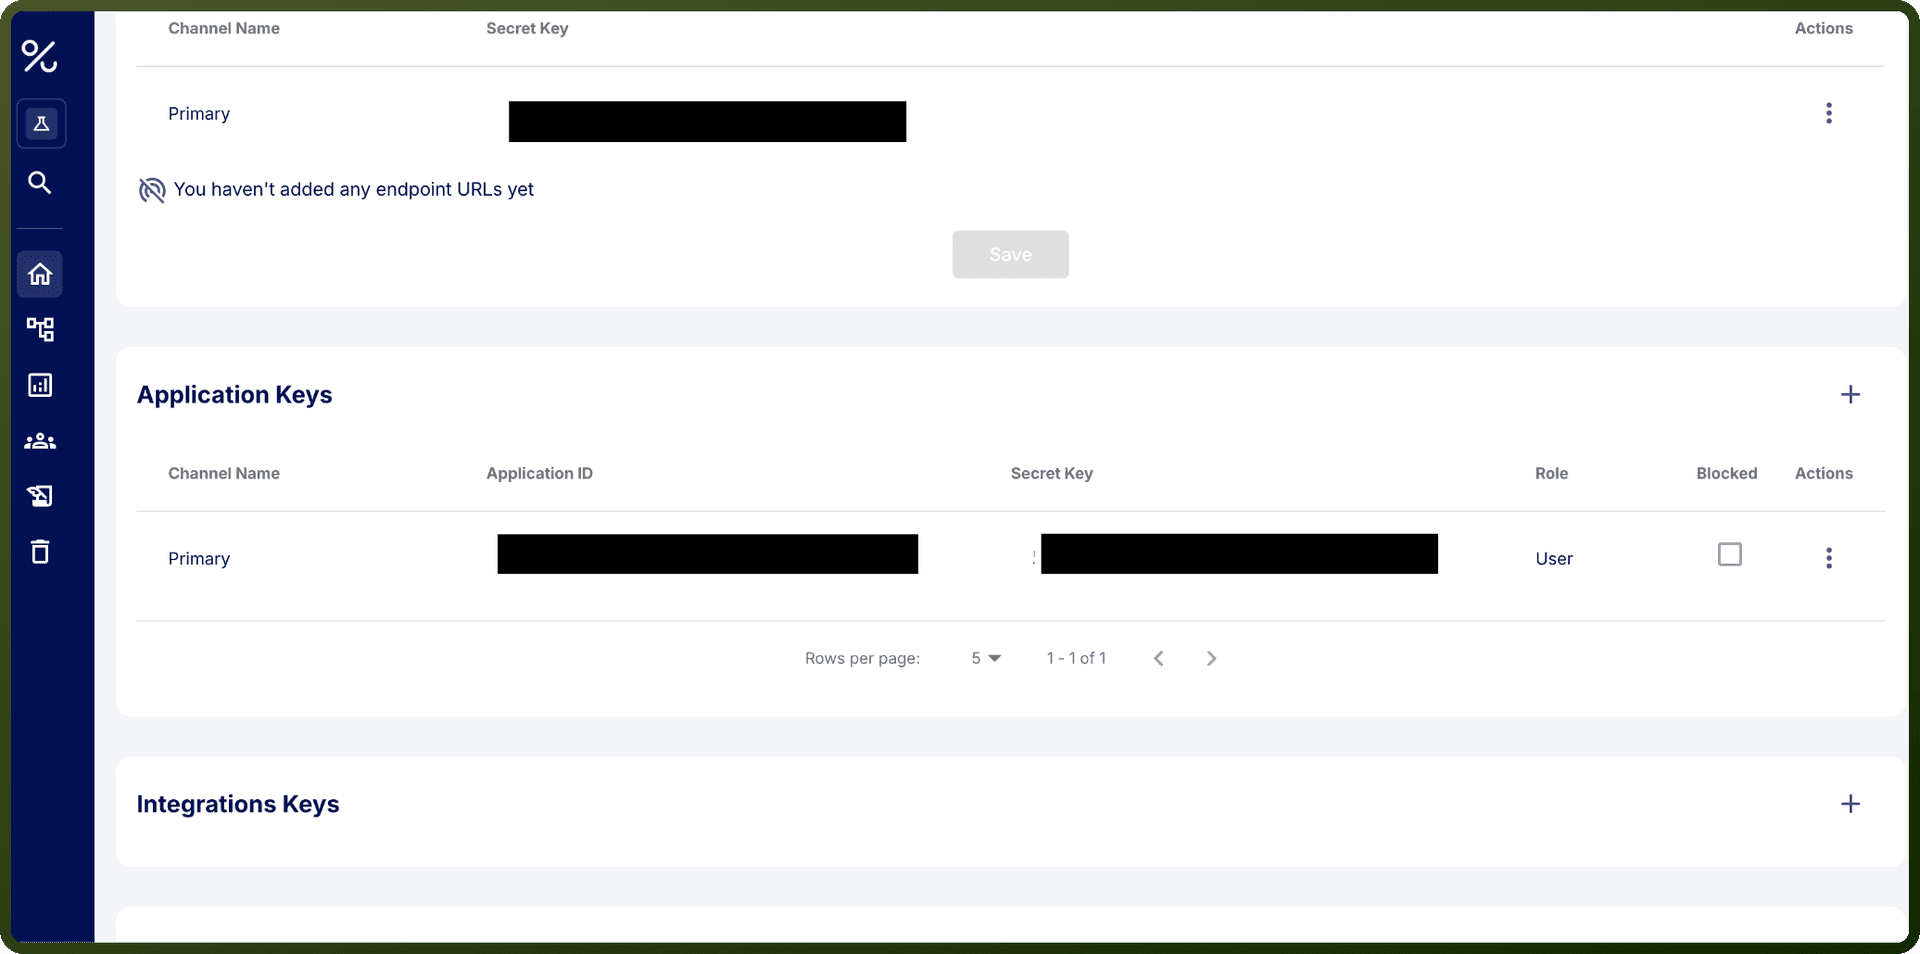Toggle Blocked checkbox for Primary application key
1920x954 pixels.
(x=1730, y=554)
